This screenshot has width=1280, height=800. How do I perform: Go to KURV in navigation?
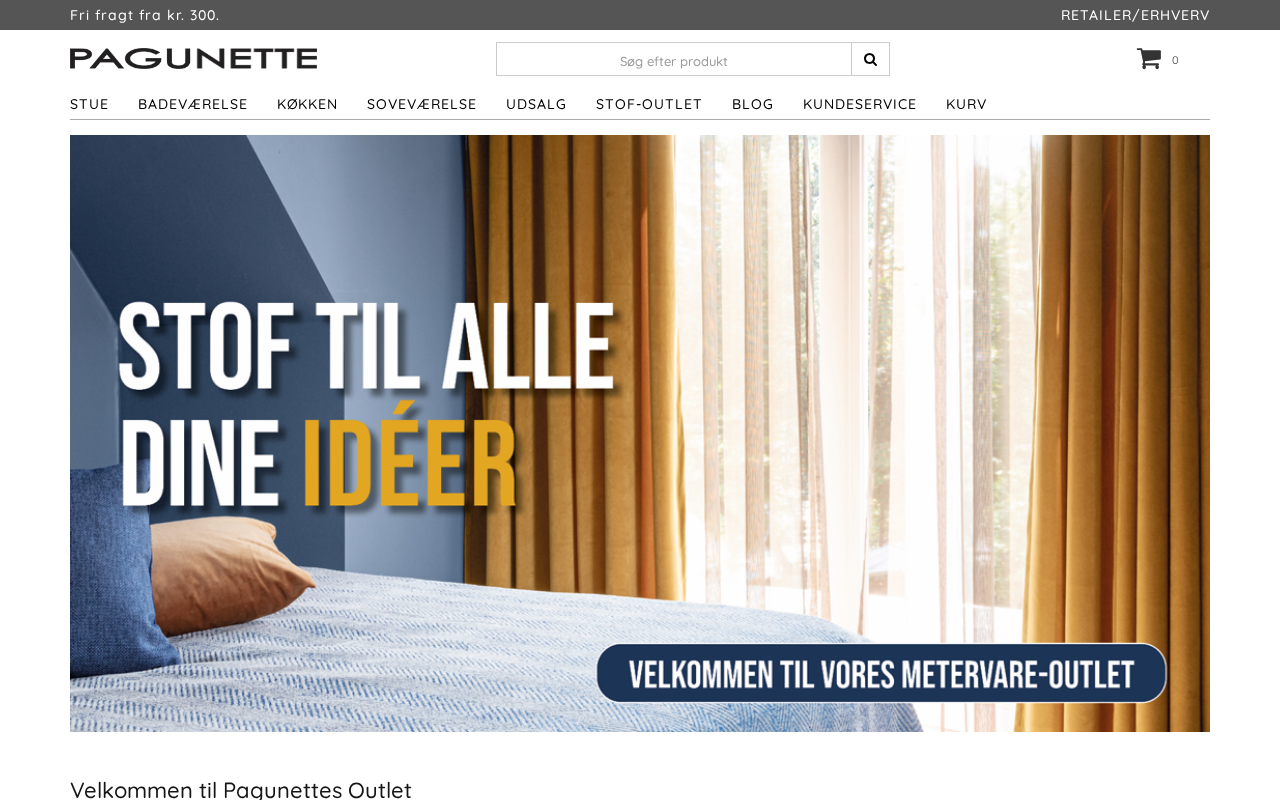click(966, 104)
